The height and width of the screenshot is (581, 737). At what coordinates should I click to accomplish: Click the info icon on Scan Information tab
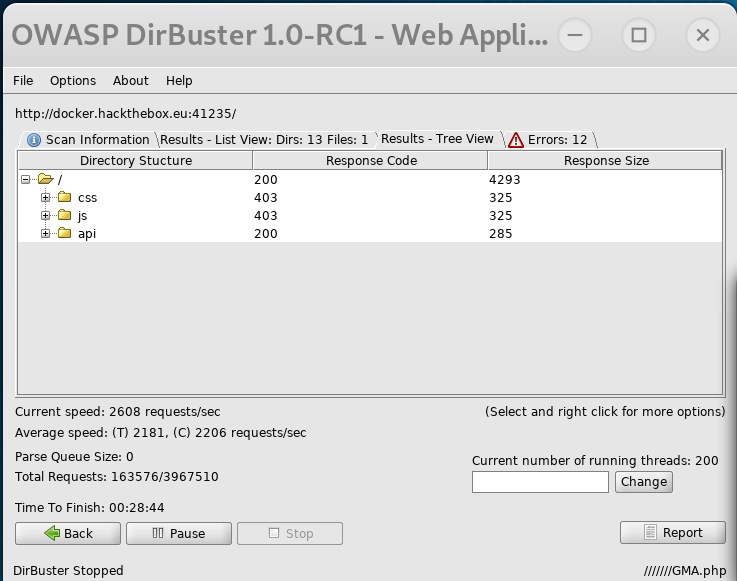(34, 140)
